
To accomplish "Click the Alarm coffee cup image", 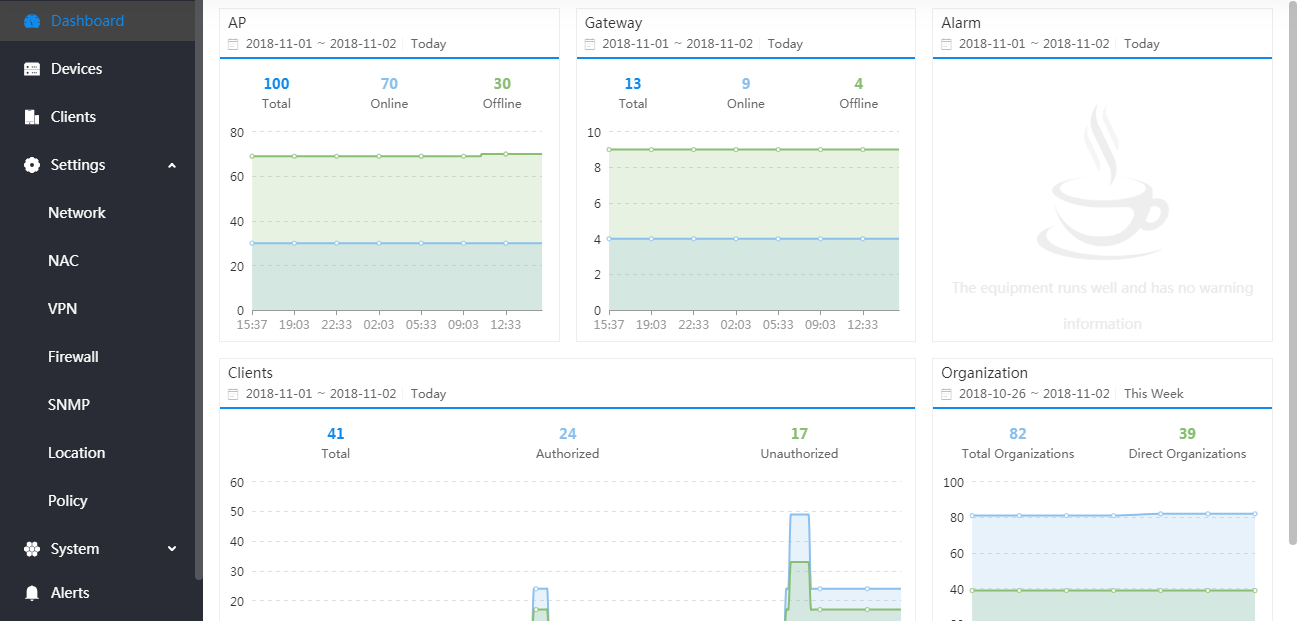I will [x=1102, y=180].
